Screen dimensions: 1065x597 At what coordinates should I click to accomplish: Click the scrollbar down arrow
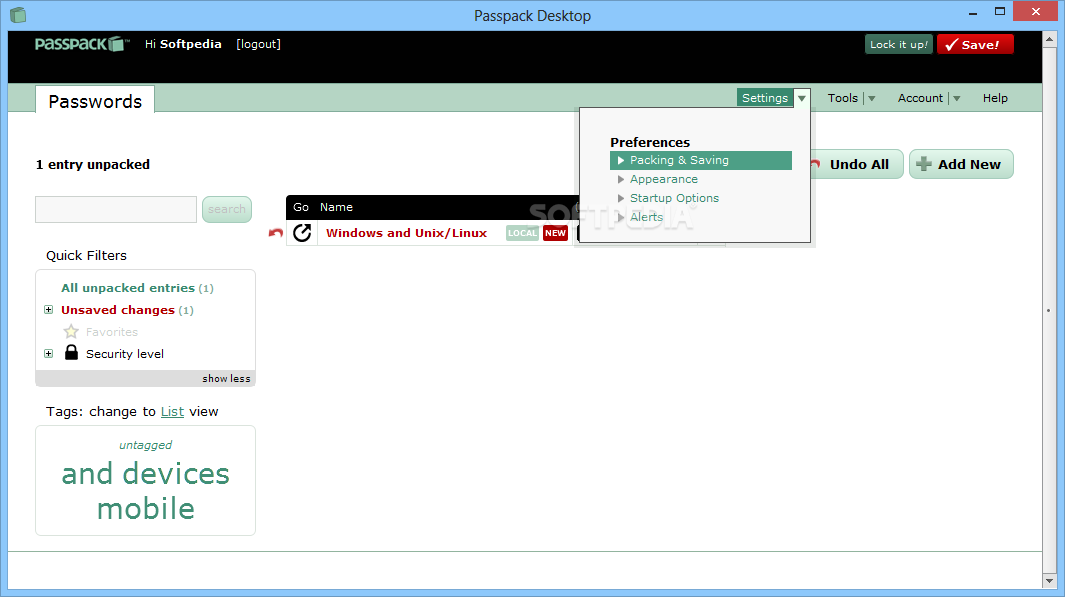pyautogui.click(x=1050, y=581)
